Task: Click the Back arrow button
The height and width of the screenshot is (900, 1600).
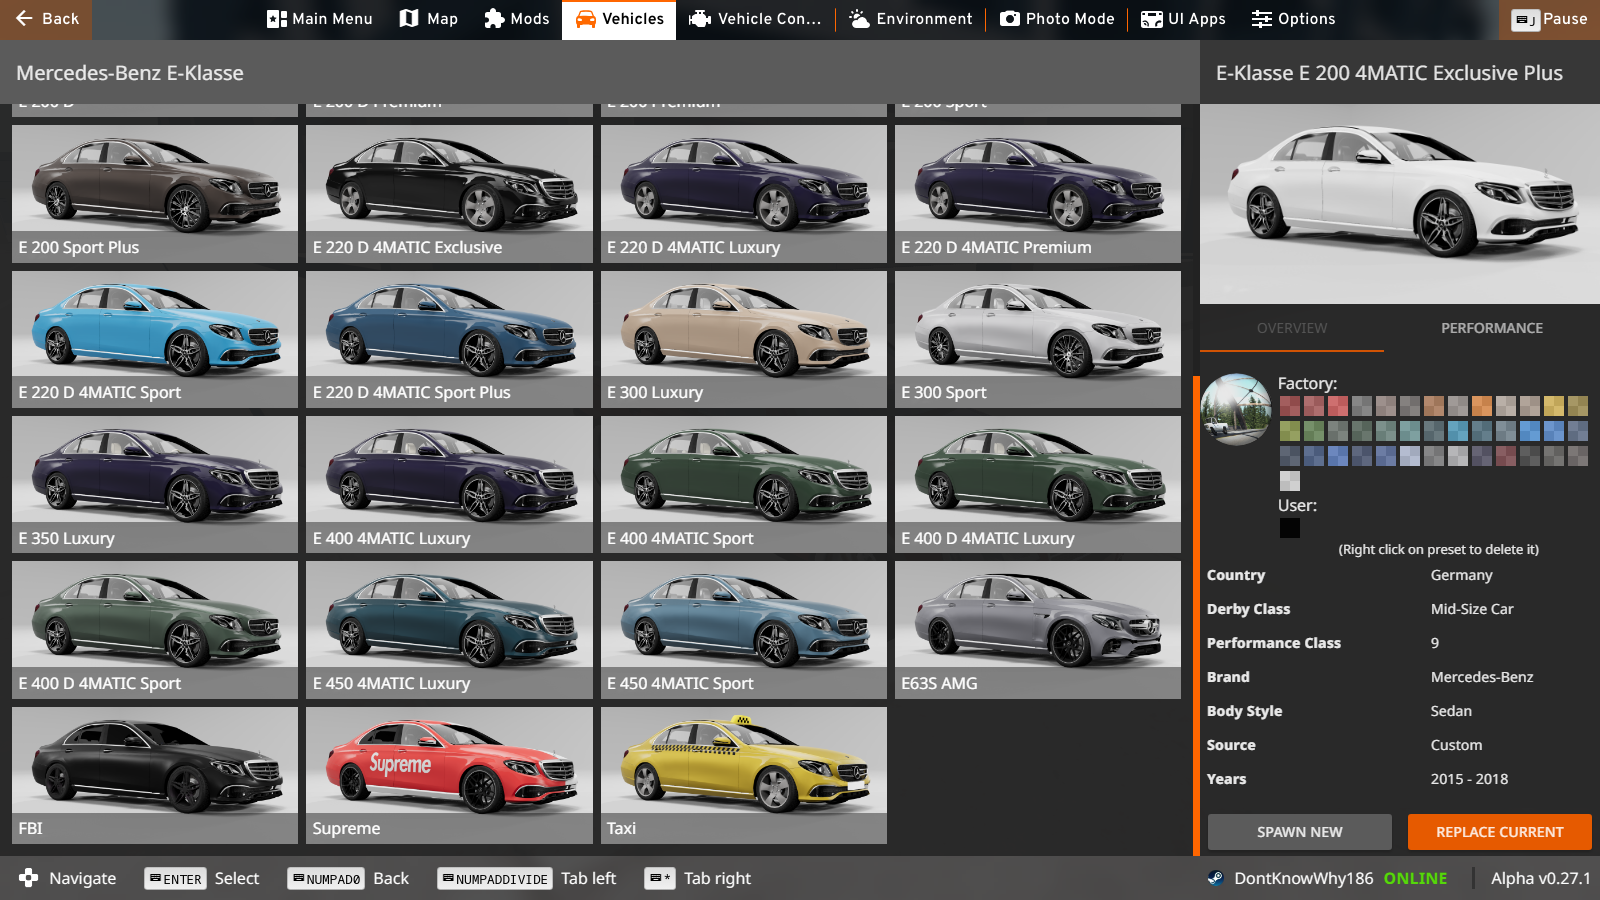Action: click(46, 19)
